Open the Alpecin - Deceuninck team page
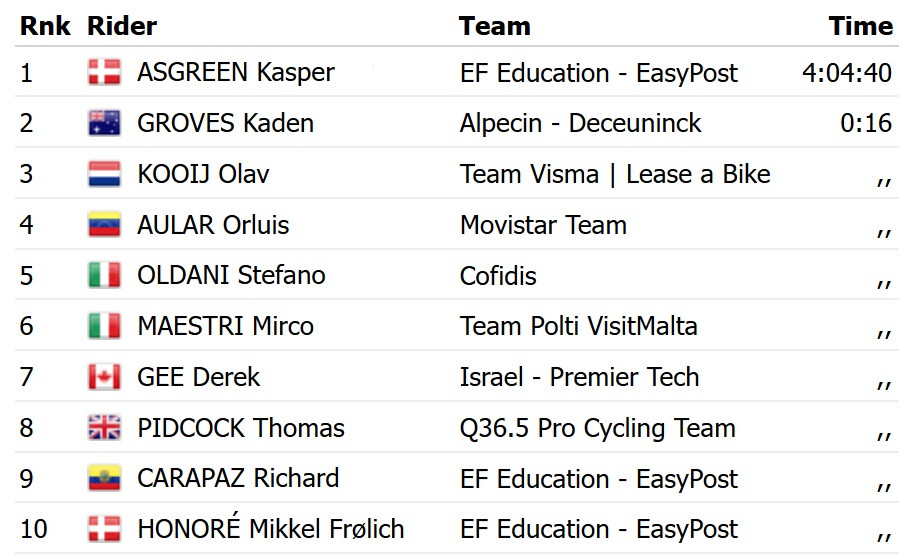Image resolution: width=903 pixels, height=554 pixels. coord(580,123)
